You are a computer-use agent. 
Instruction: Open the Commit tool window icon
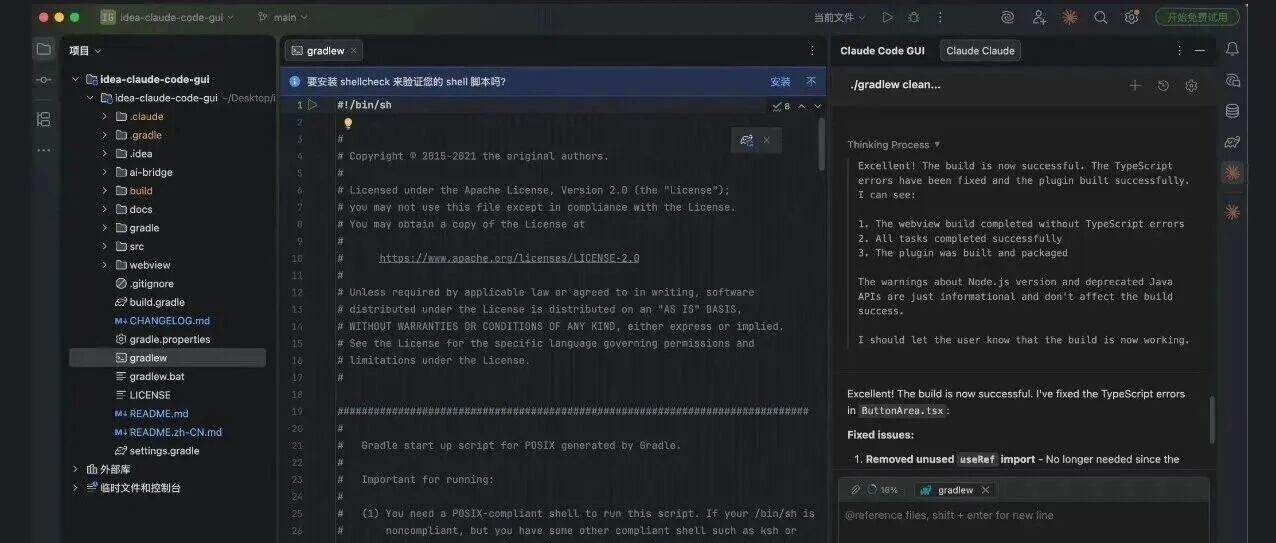pos(43,80)
